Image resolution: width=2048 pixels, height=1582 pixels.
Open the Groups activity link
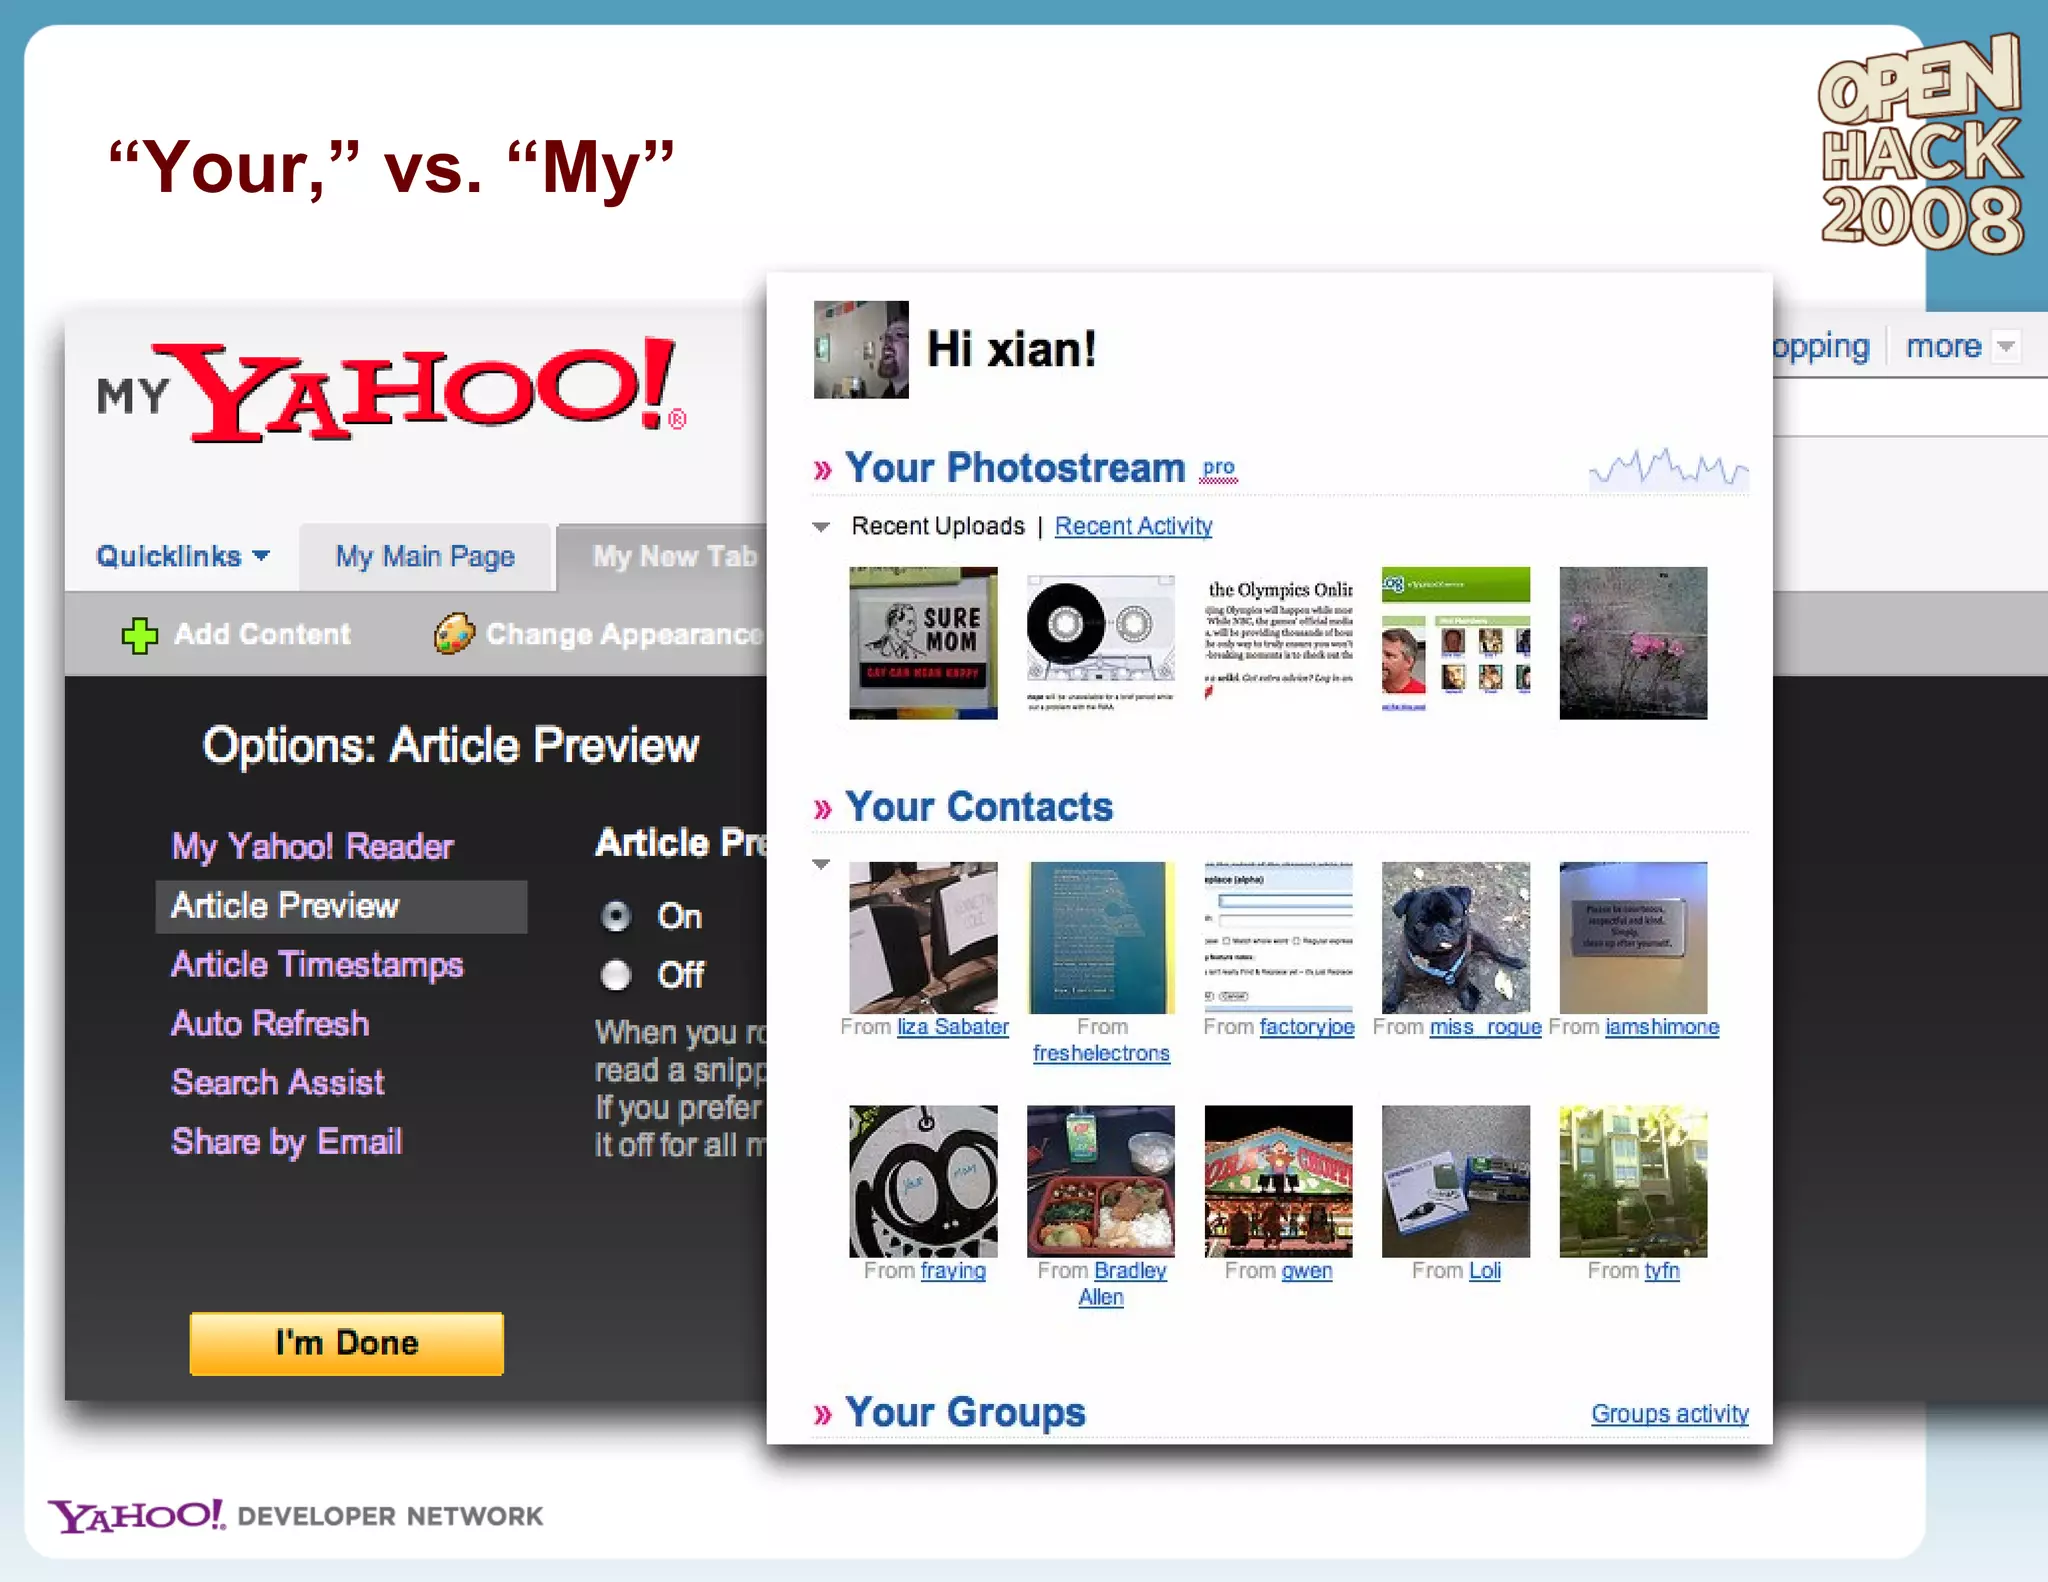[1670, 1414]
